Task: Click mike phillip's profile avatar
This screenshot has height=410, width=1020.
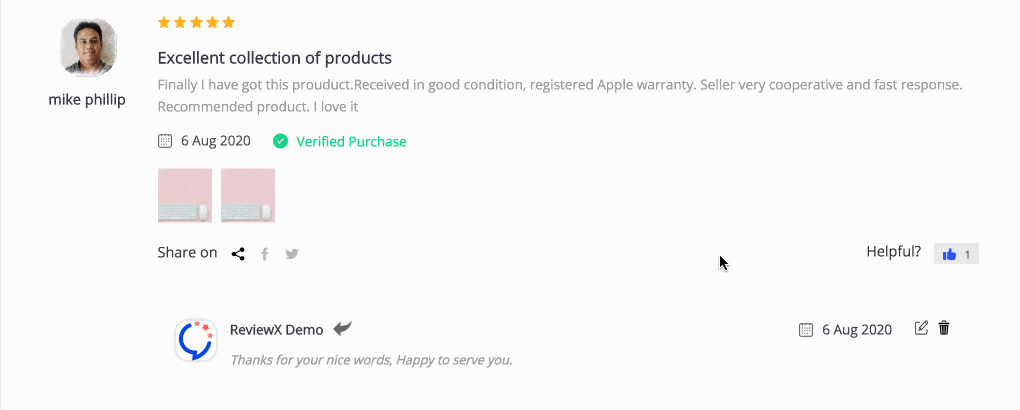Action: [88, 47]
